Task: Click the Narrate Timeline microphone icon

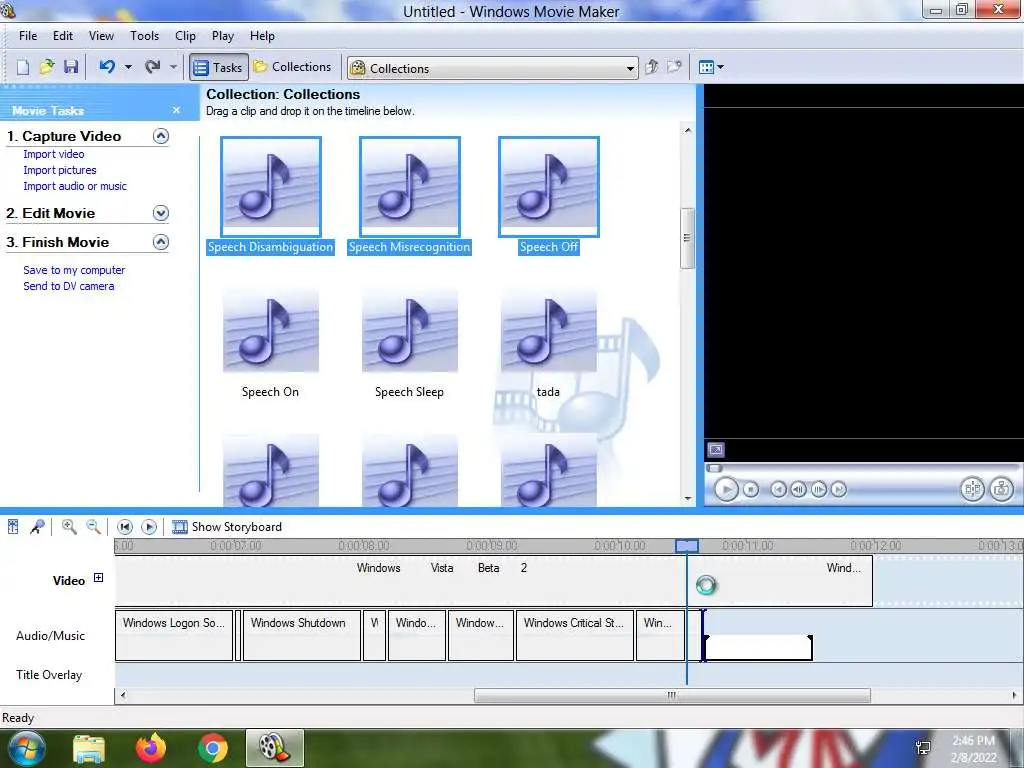Action: tap(37, 526)
